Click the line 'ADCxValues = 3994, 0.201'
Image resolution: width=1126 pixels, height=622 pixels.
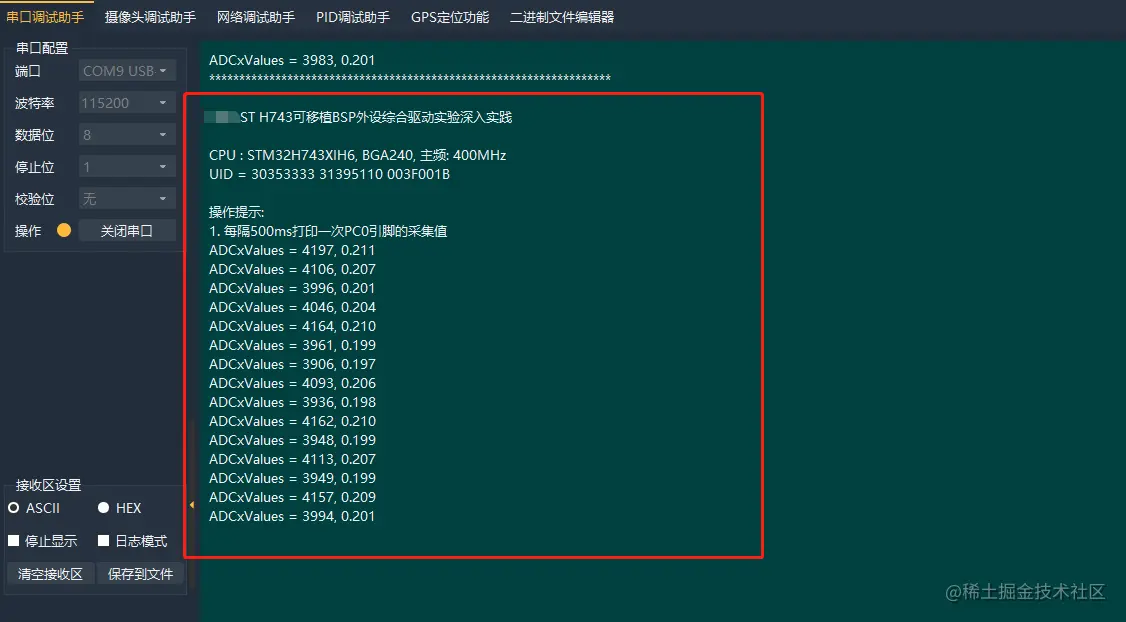pyautogui.click(x=292, y=516)
